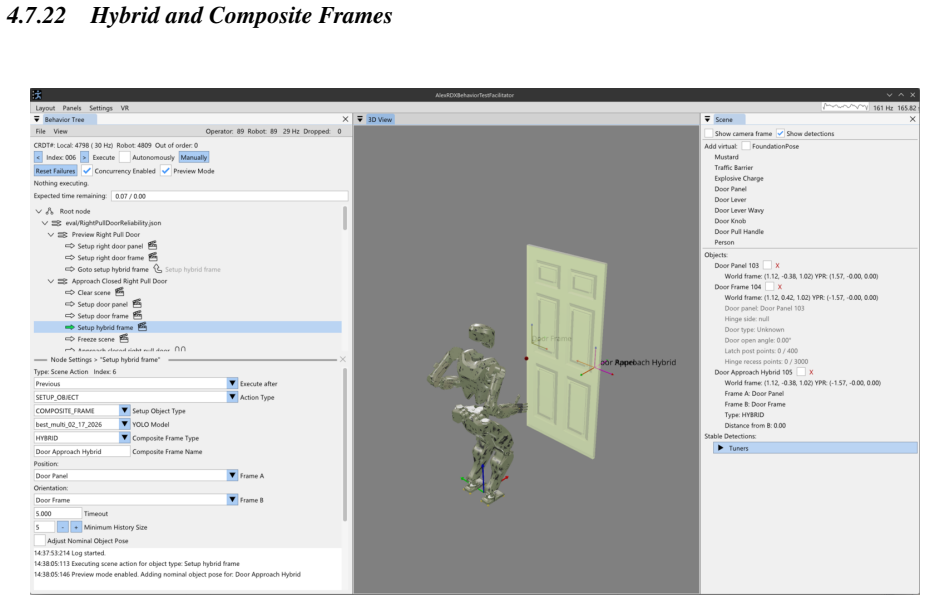Collapse eval/RightPullDoorReliability.json node
The height and width of the screenshot is (601, 926).
(45, 223)
